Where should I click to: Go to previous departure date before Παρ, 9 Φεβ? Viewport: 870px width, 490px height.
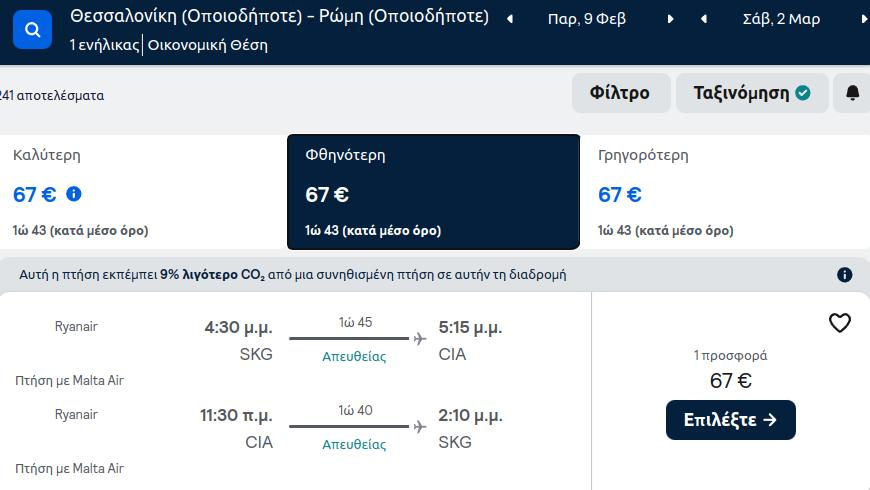point(509,19)
